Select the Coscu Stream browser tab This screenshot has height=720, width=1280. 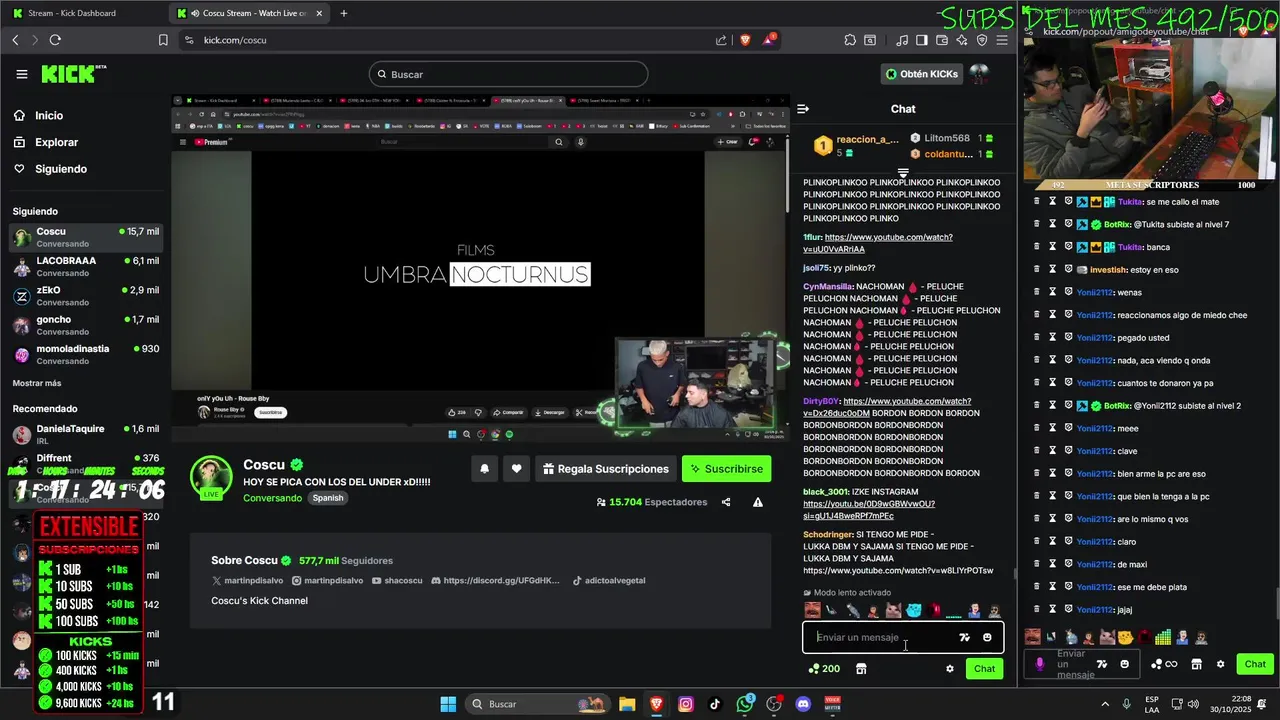point(248,13)
